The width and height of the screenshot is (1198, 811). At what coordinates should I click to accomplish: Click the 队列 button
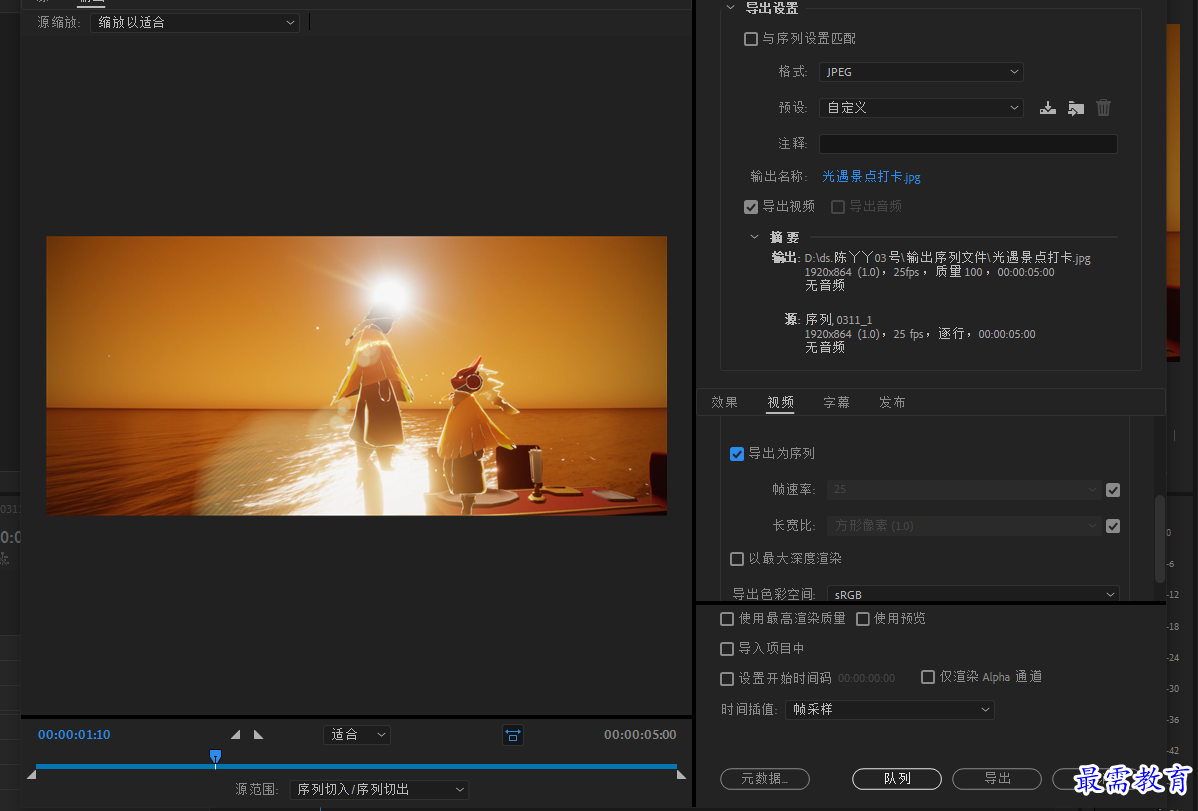[897, 779]
